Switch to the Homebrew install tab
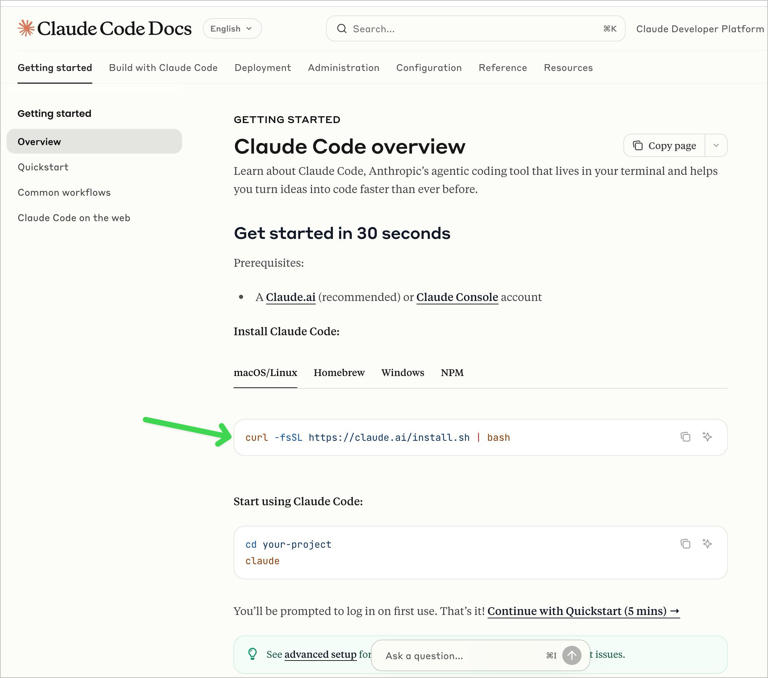 point(339,373)
